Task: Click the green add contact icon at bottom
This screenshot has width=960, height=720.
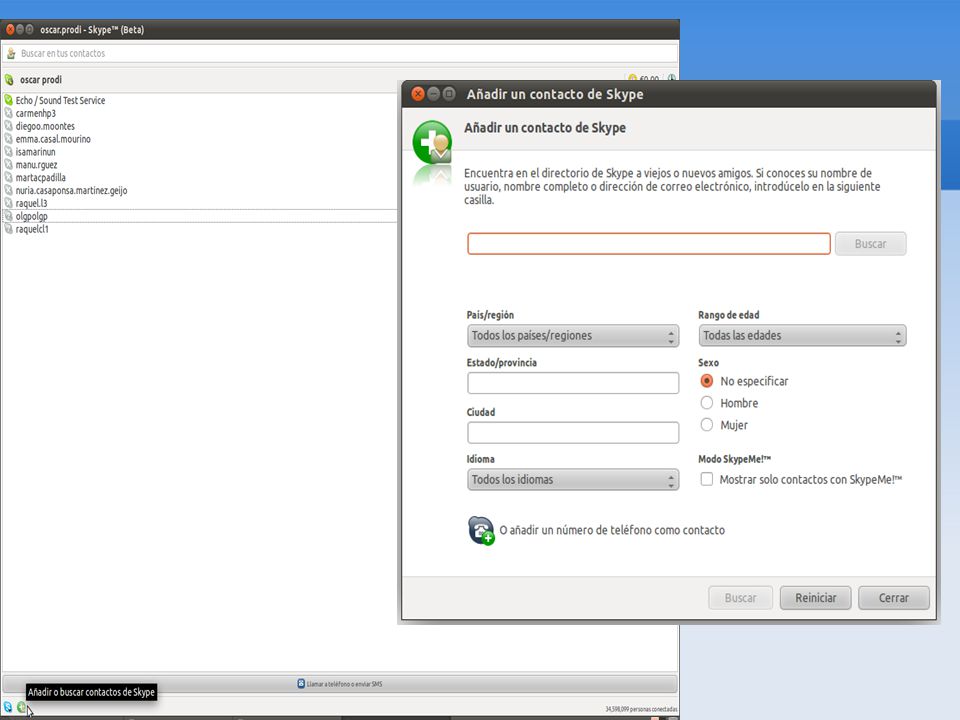Action: [21, 707]
